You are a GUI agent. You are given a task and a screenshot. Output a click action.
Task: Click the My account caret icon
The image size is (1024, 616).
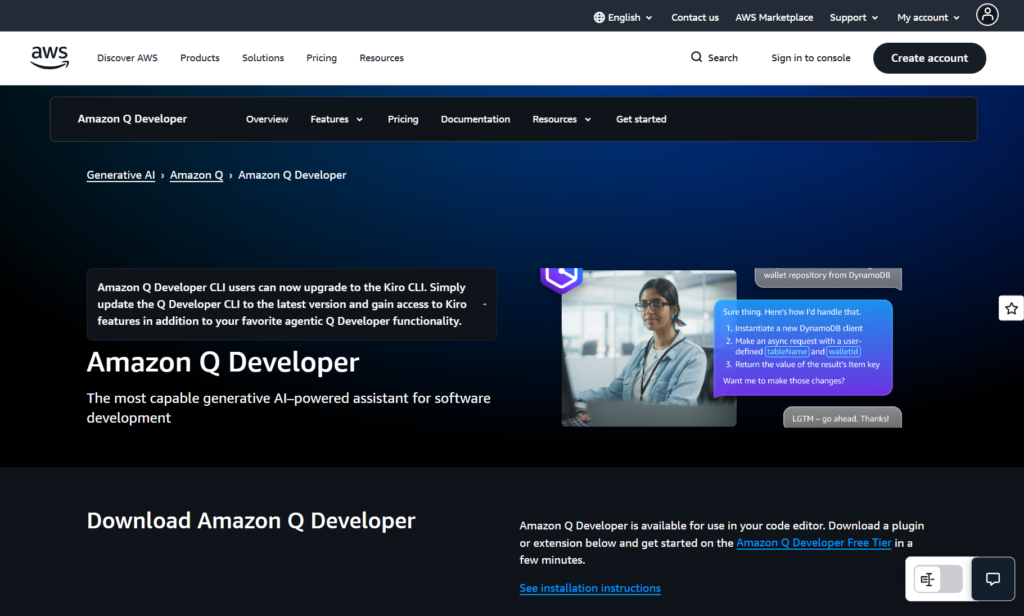(x=957, y=16)
